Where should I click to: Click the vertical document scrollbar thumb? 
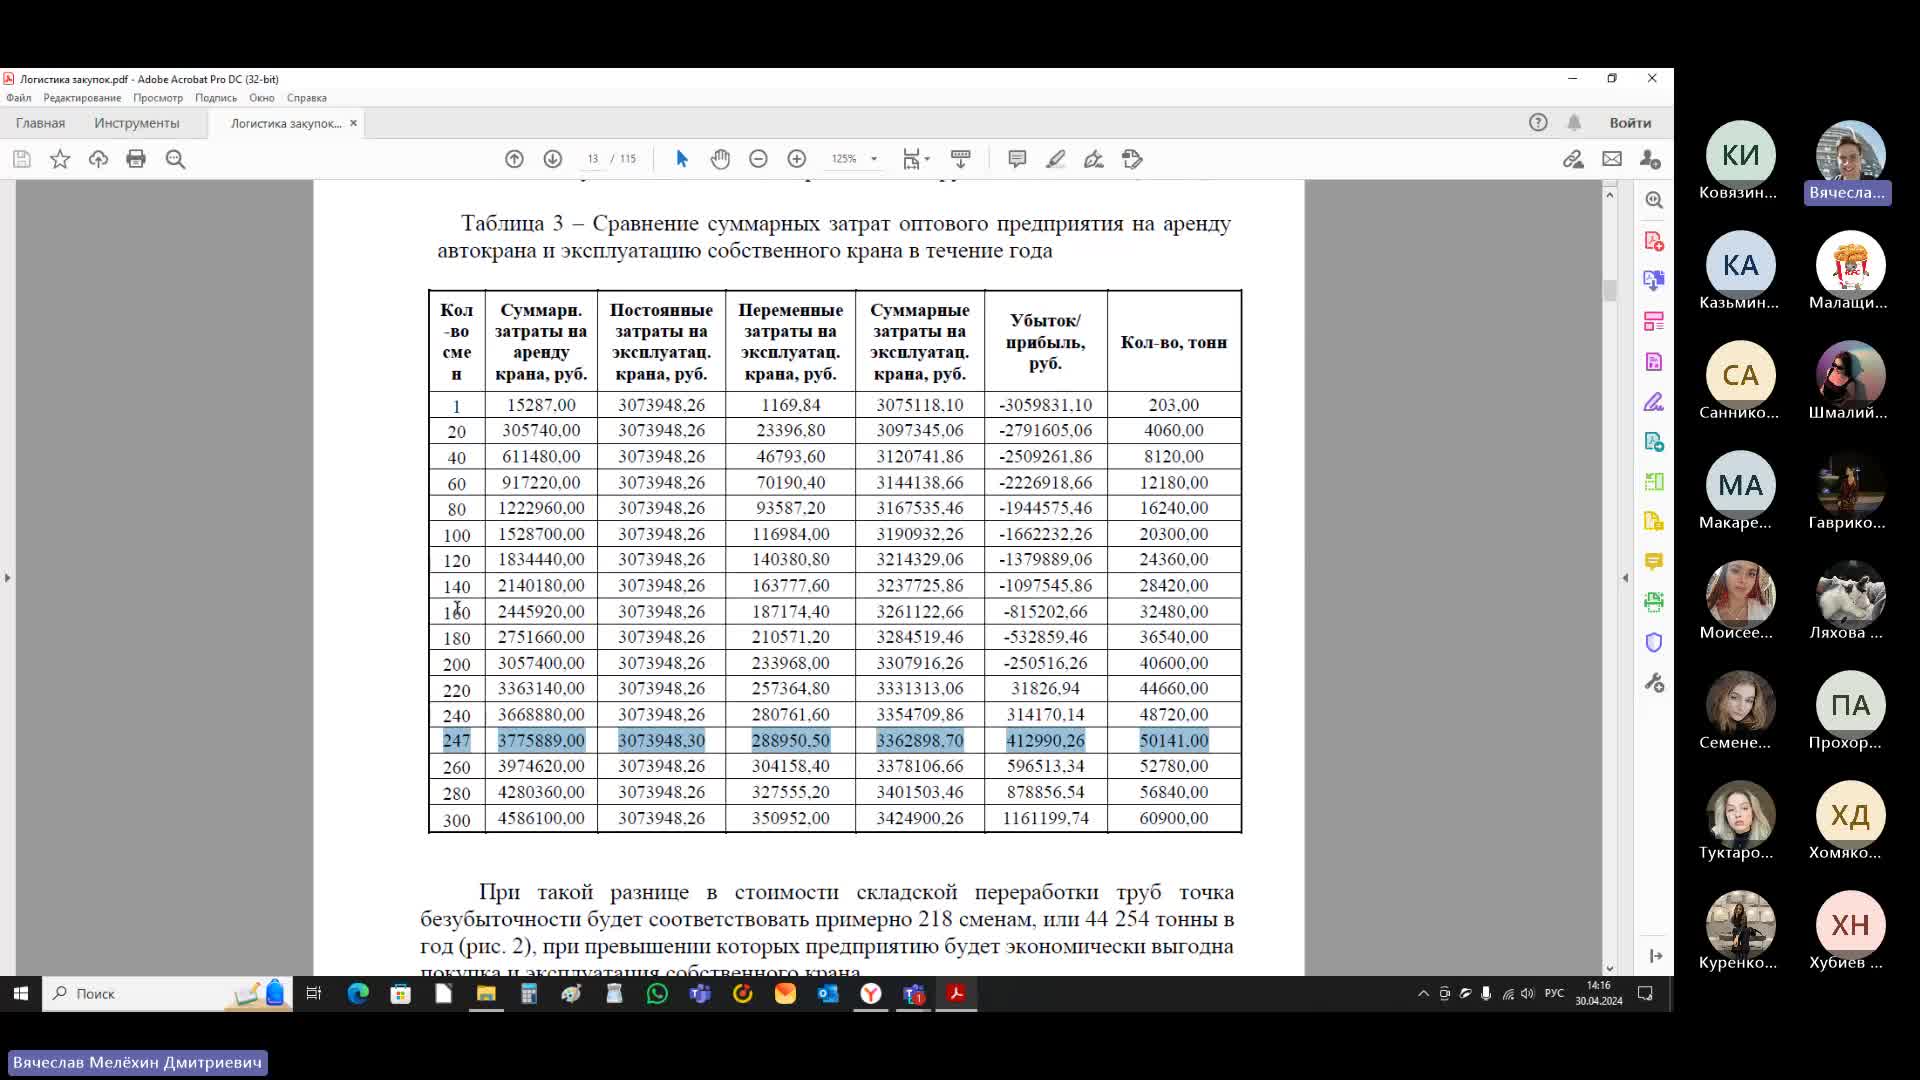[1610, 290]
